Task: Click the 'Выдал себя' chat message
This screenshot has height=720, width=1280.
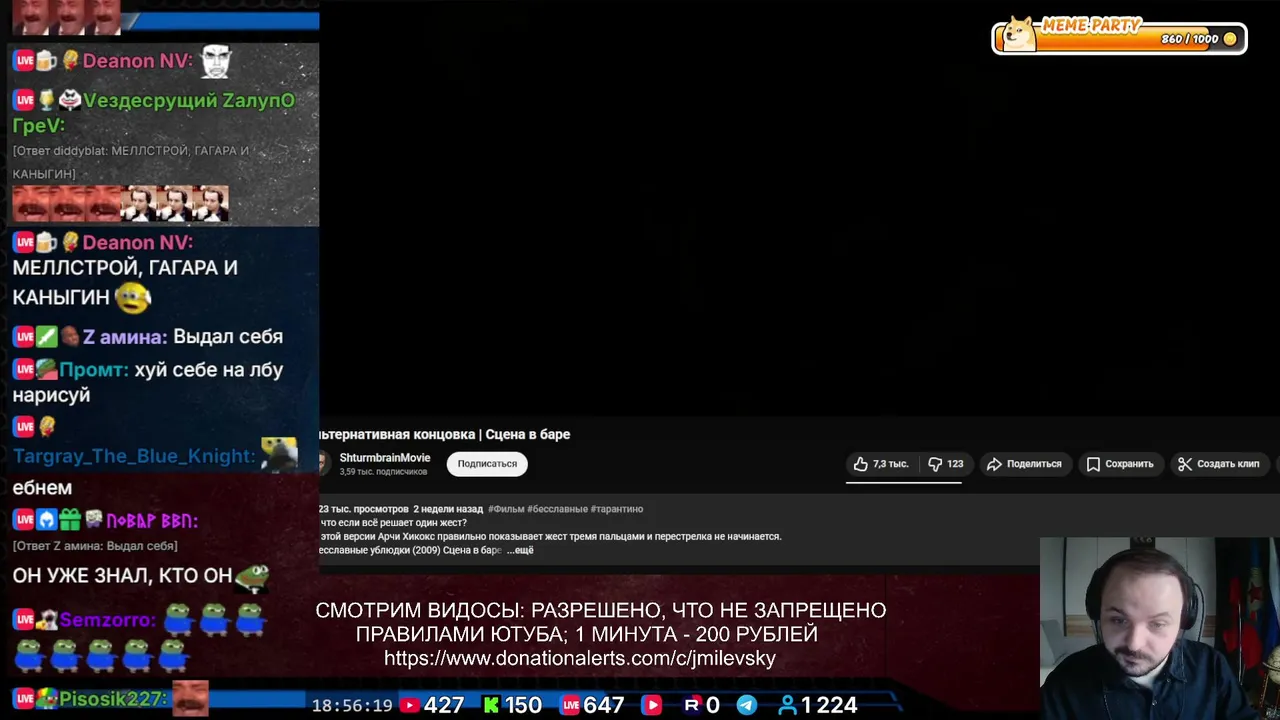Action: (x=228, y=337)
